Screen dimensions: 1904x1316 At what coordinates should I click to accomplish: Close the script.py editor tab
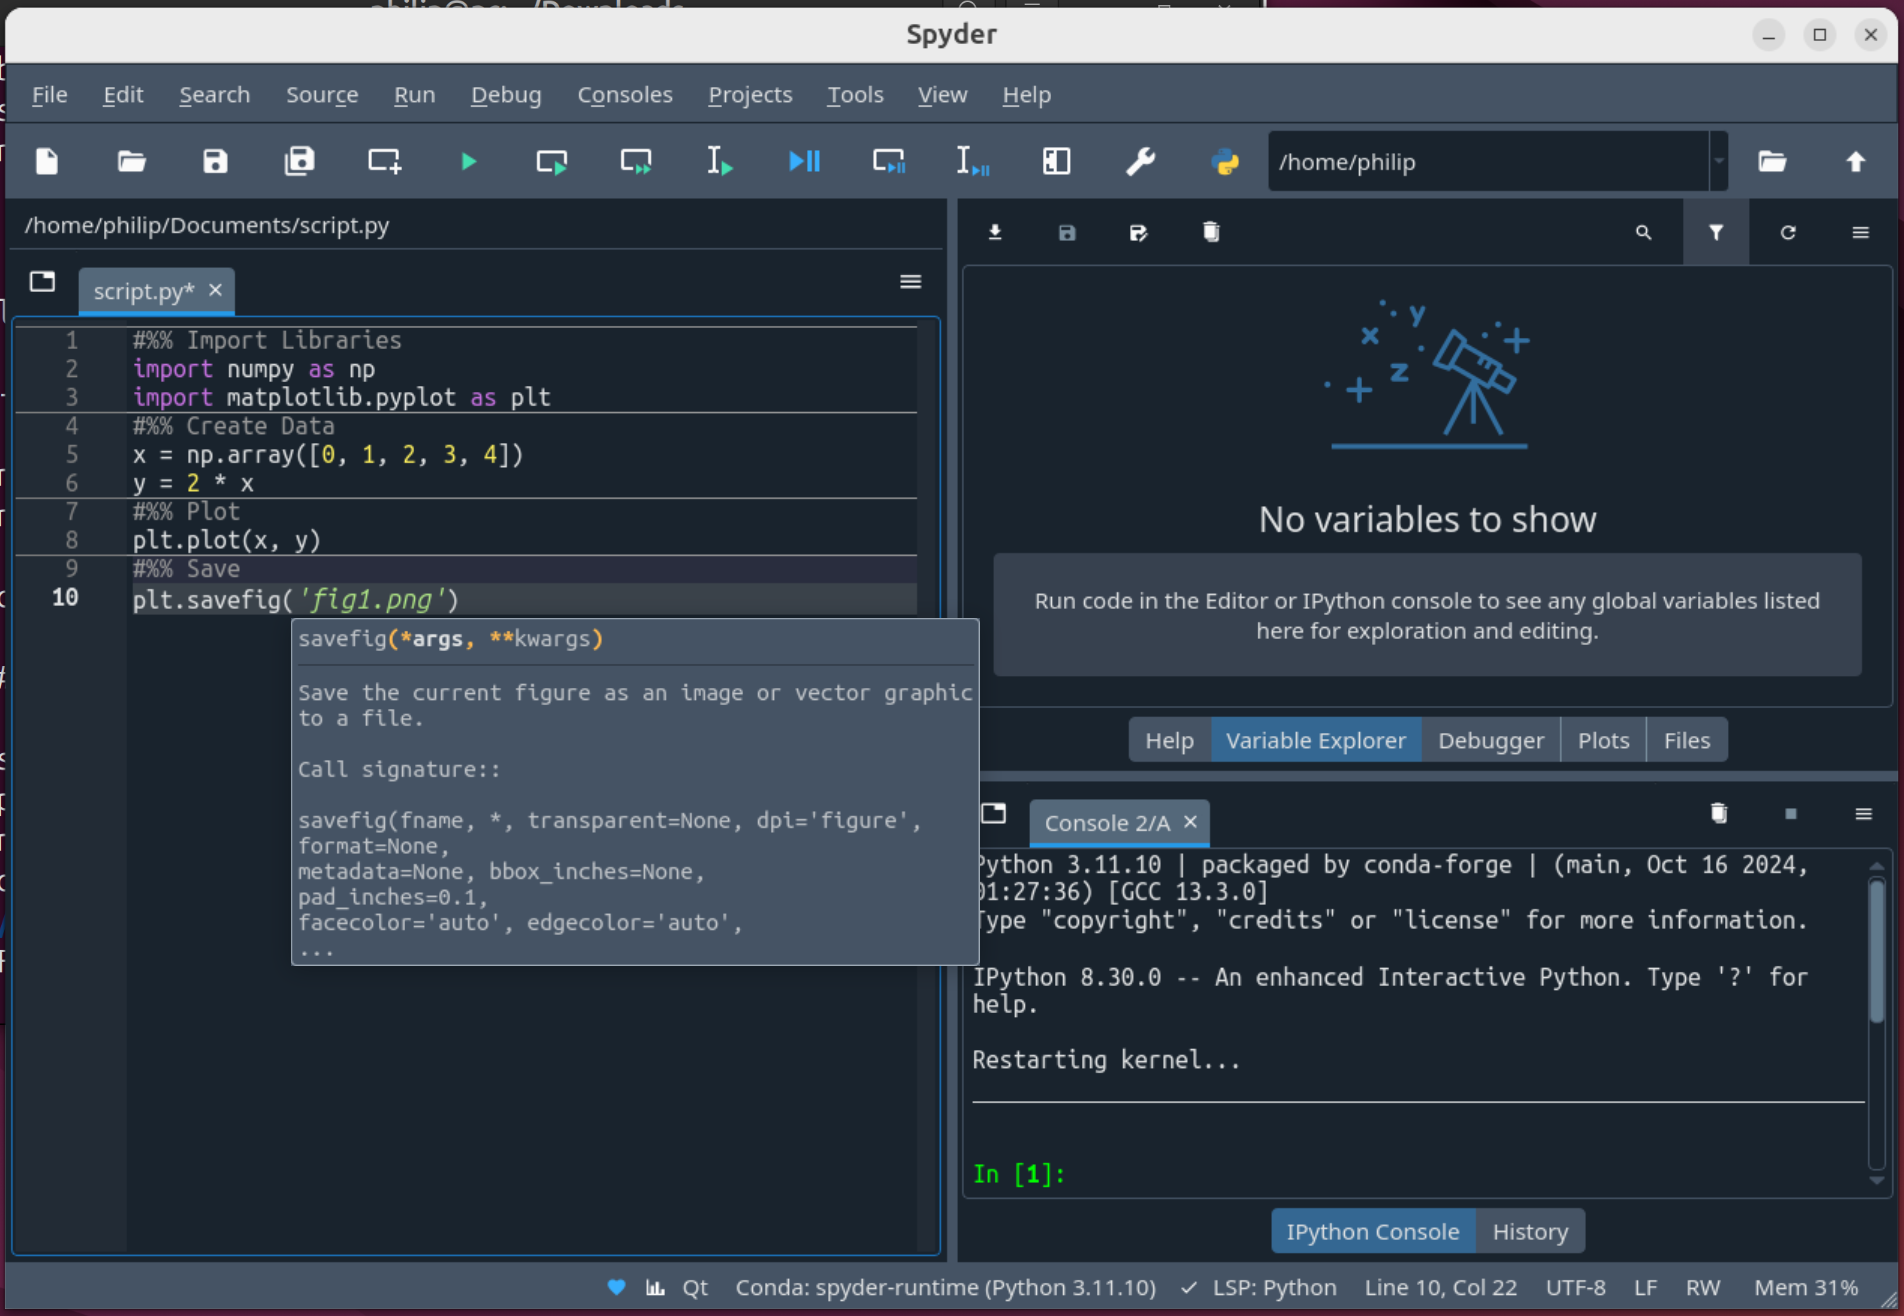215,290
